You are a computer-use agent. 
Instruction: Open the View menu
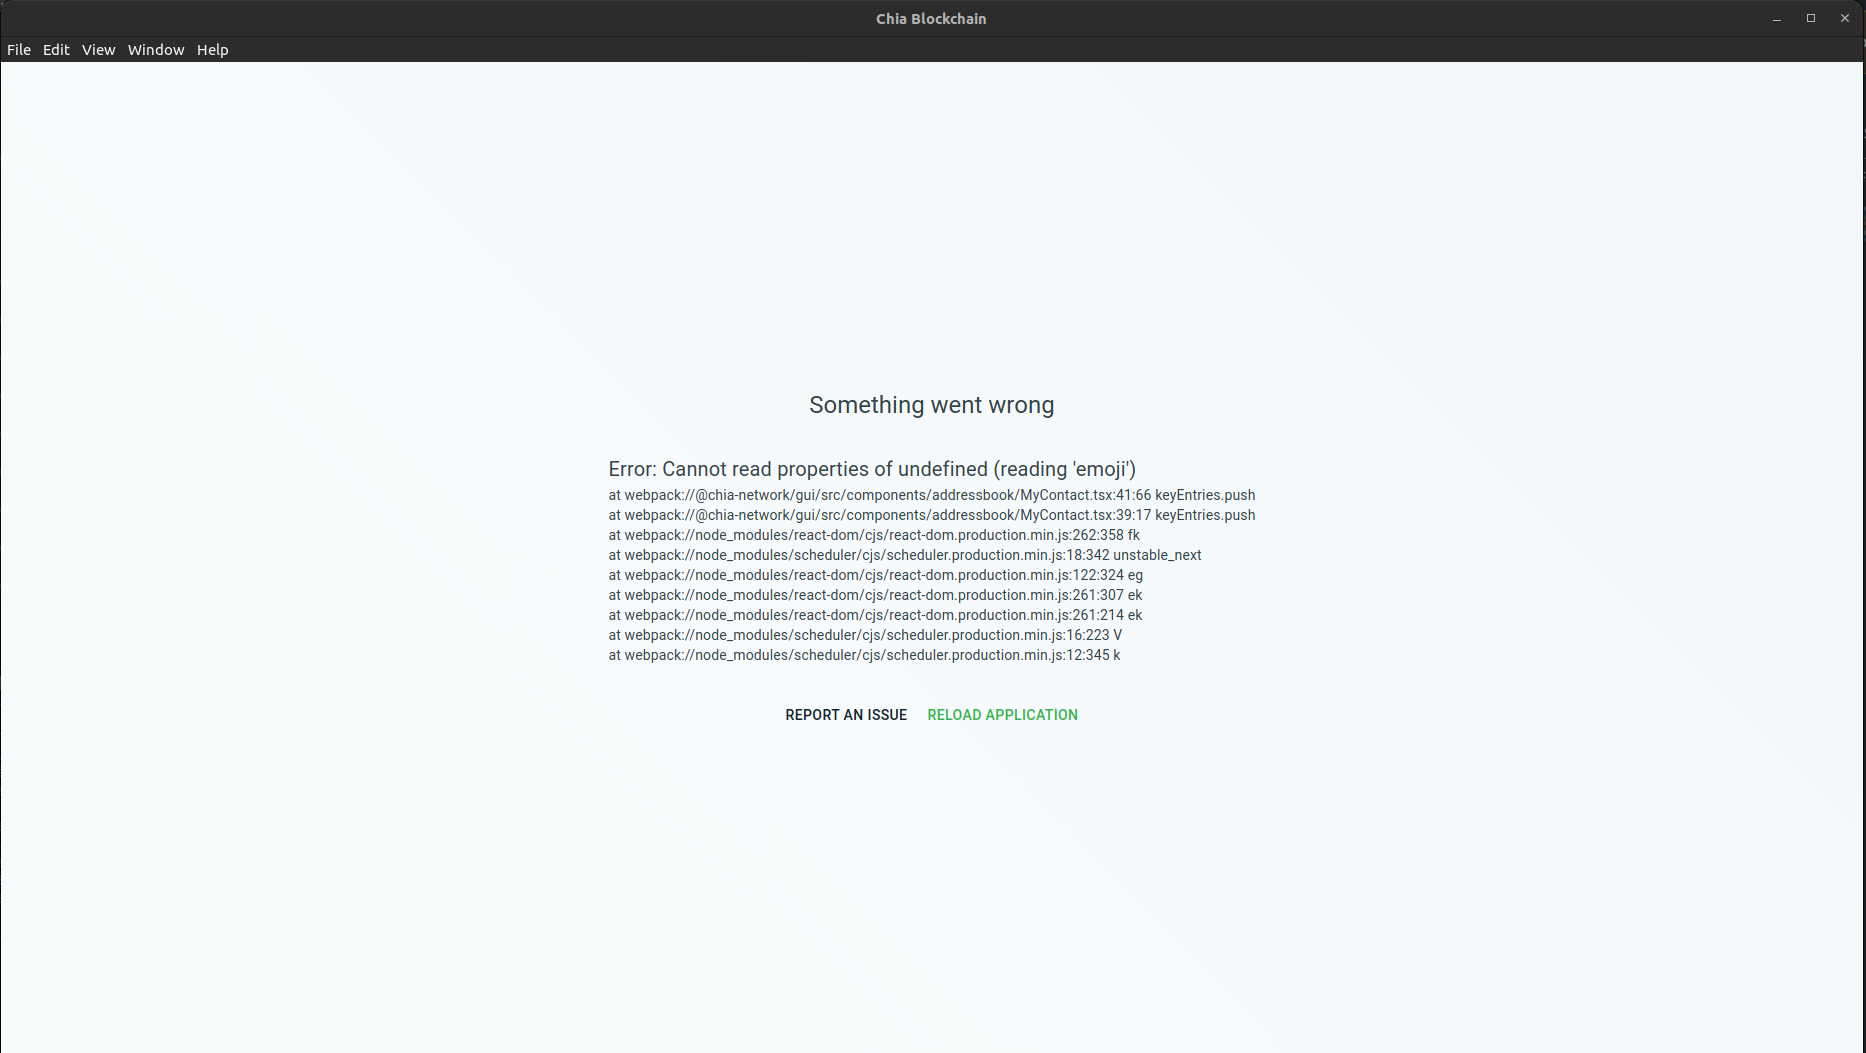coord(97,49)
